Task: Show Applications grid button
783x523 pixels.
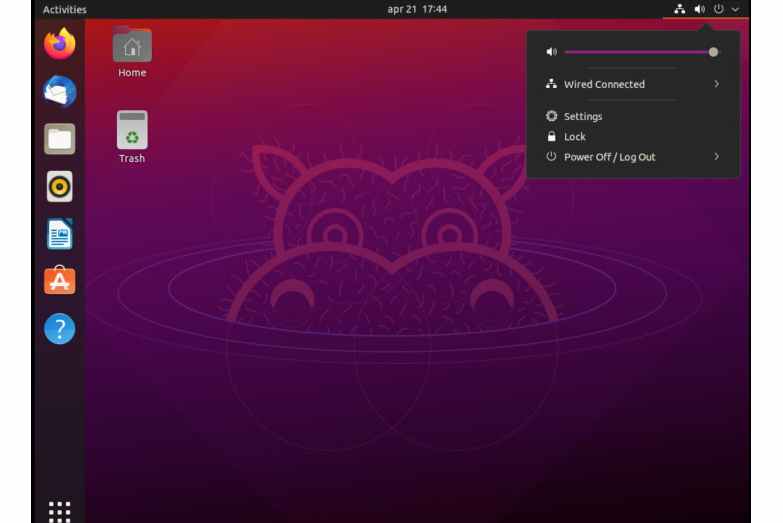Action: tap(60, 510)
